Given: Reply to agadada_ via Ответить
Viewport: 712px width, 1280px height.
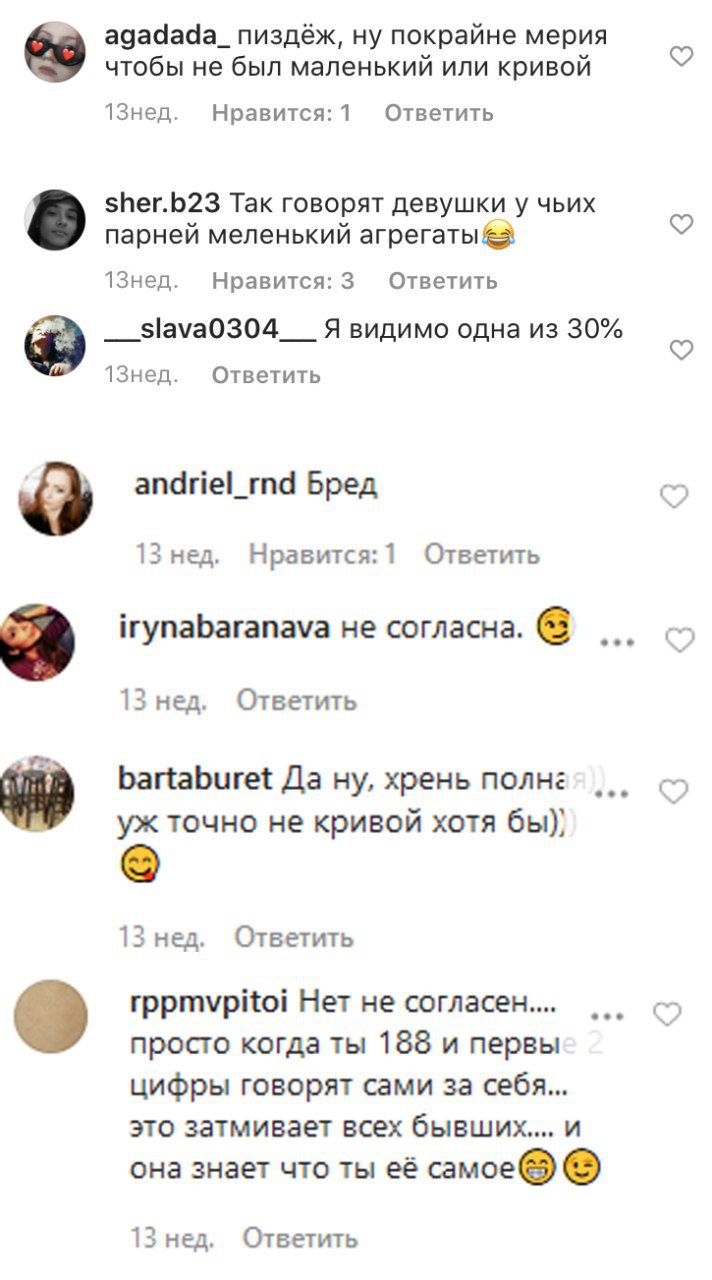Looking at the screenshot, I should 439,113.
